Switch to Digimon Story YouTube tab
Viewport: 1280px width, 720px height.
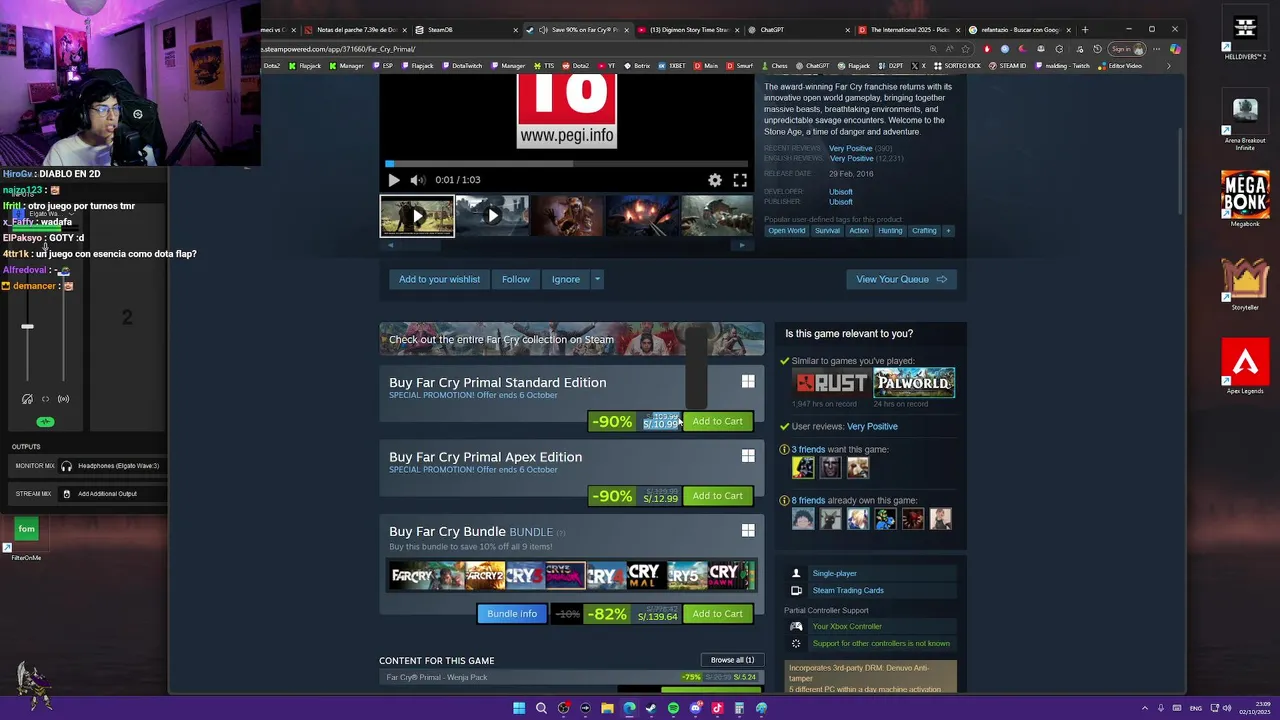pos(689,30)
